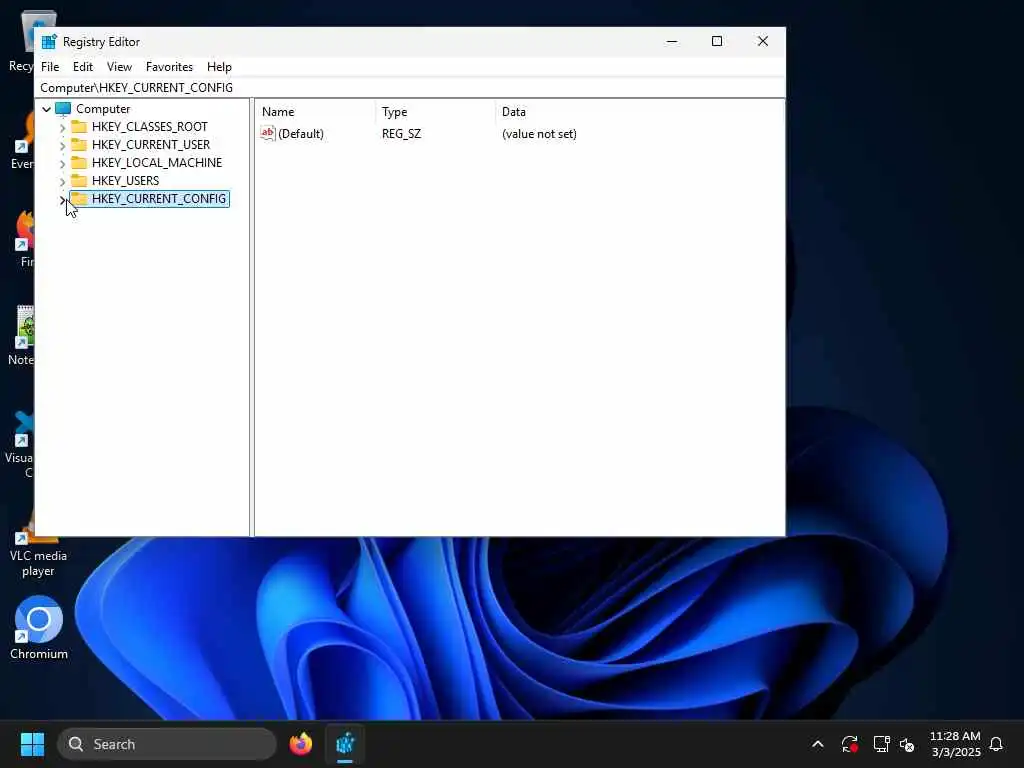
Task: Close the Registry Editor window
Action: pos(762,41)
